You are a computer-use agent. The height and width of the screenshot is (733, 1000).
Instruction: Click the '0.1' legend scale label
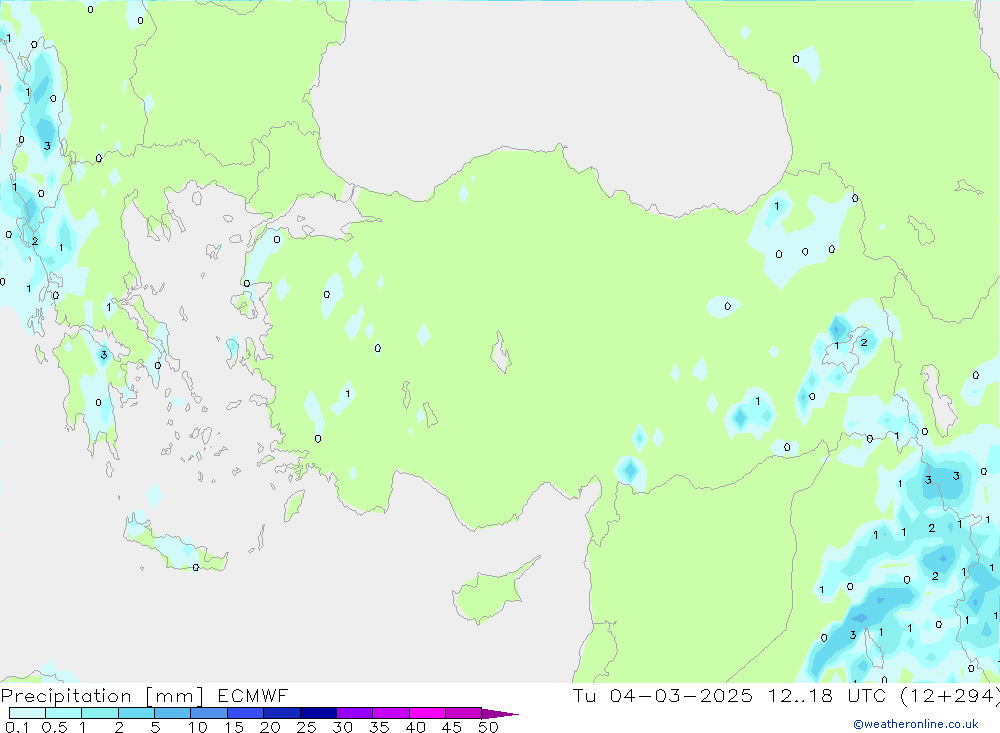tap(17, 727)
